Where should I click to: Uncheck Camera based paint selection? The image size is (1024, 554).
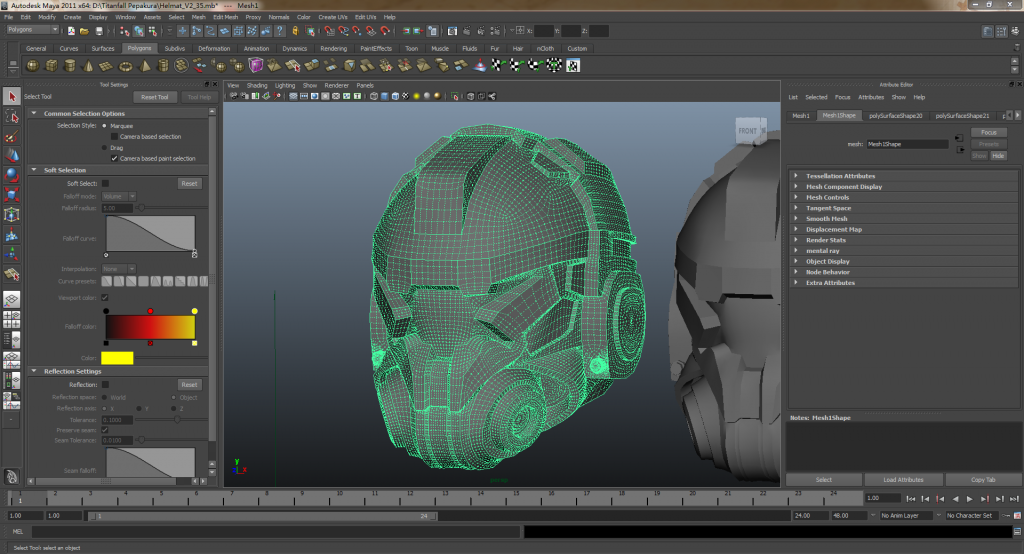point(114,158)
